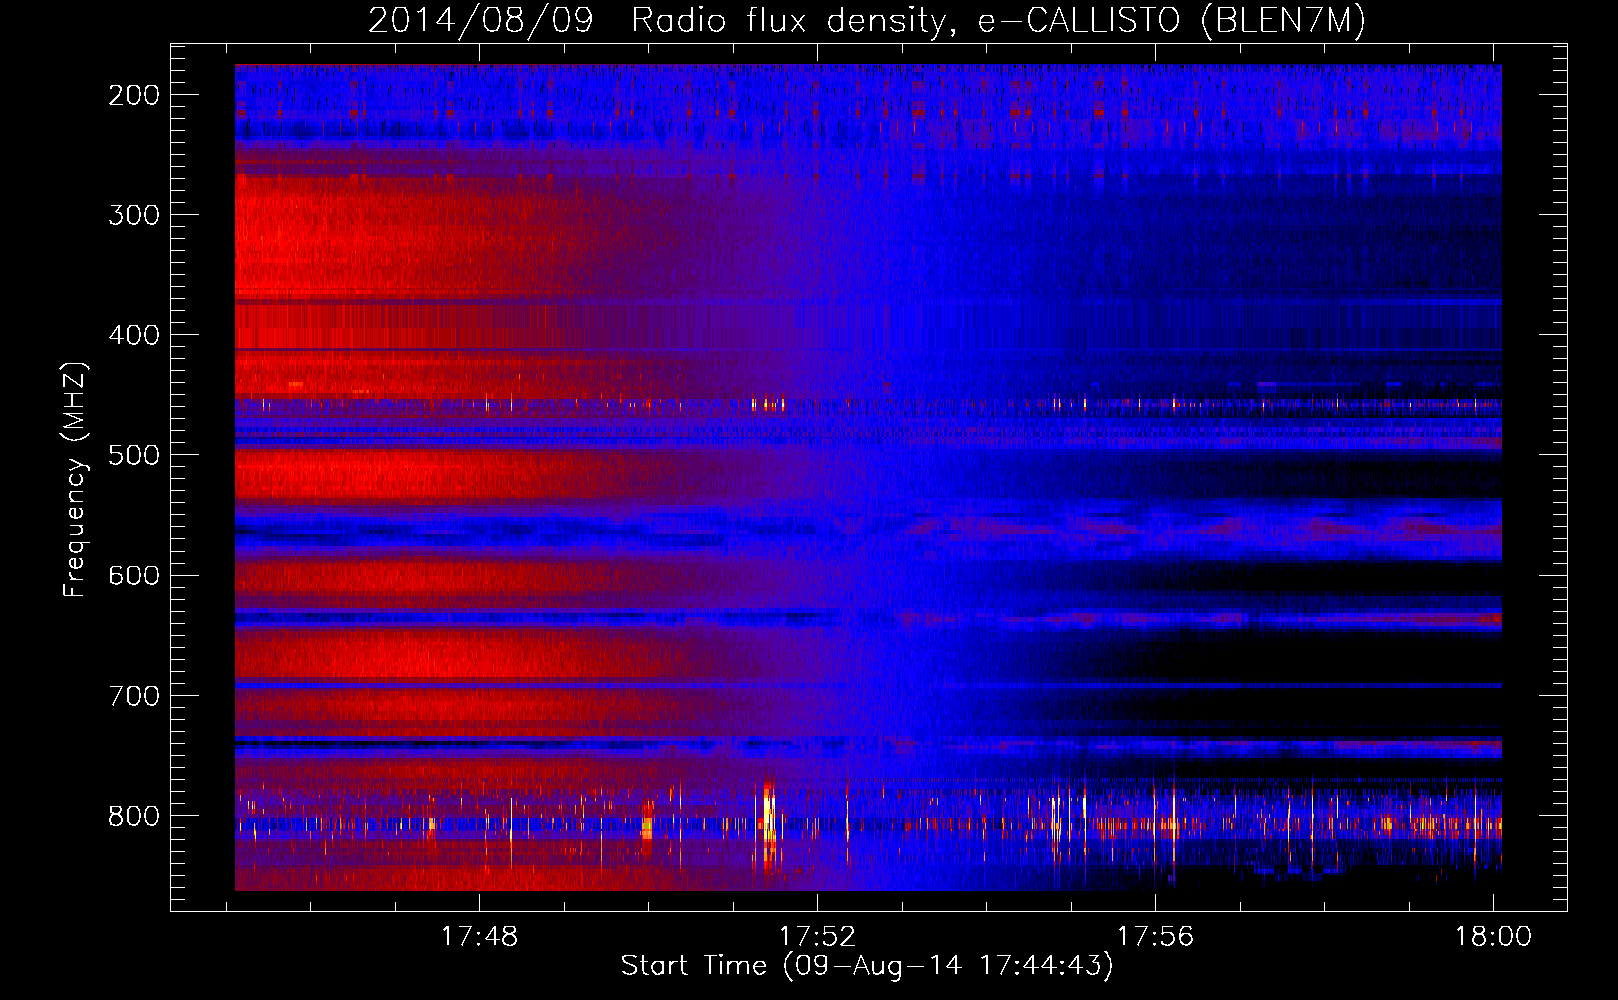Click the 17:48 time tick label
This screenshot has height=1000, width=1618.
(x=480, y=936)
